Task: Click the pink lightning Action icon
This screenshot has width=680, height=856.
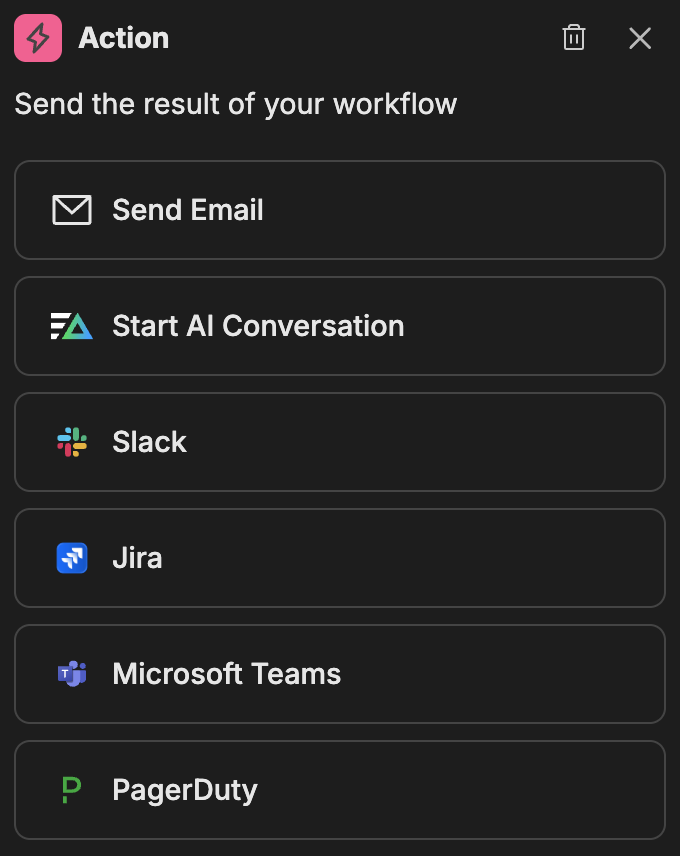Action: (x=38, y=38)
